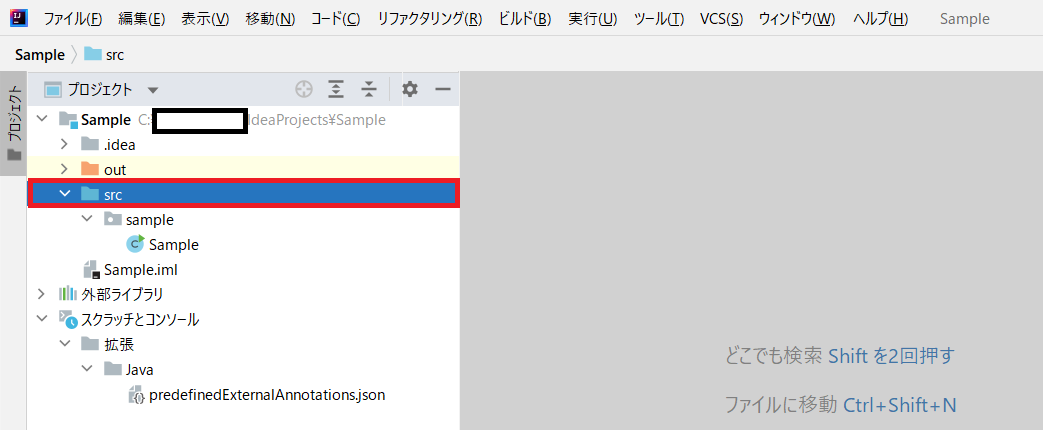Viewport: 1043px width, 430px height.
Task: Select the Sample.iml file
Action: click(x=243, y=270)
